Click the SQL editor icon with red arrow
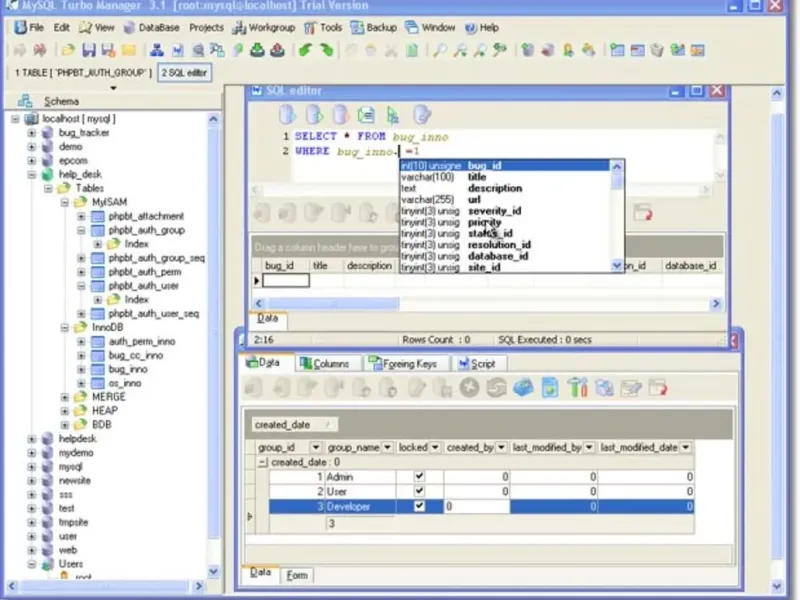 340,115
